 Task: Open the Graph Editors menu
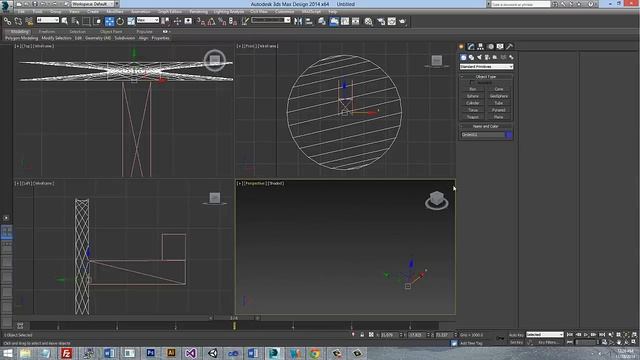[170, 11]
